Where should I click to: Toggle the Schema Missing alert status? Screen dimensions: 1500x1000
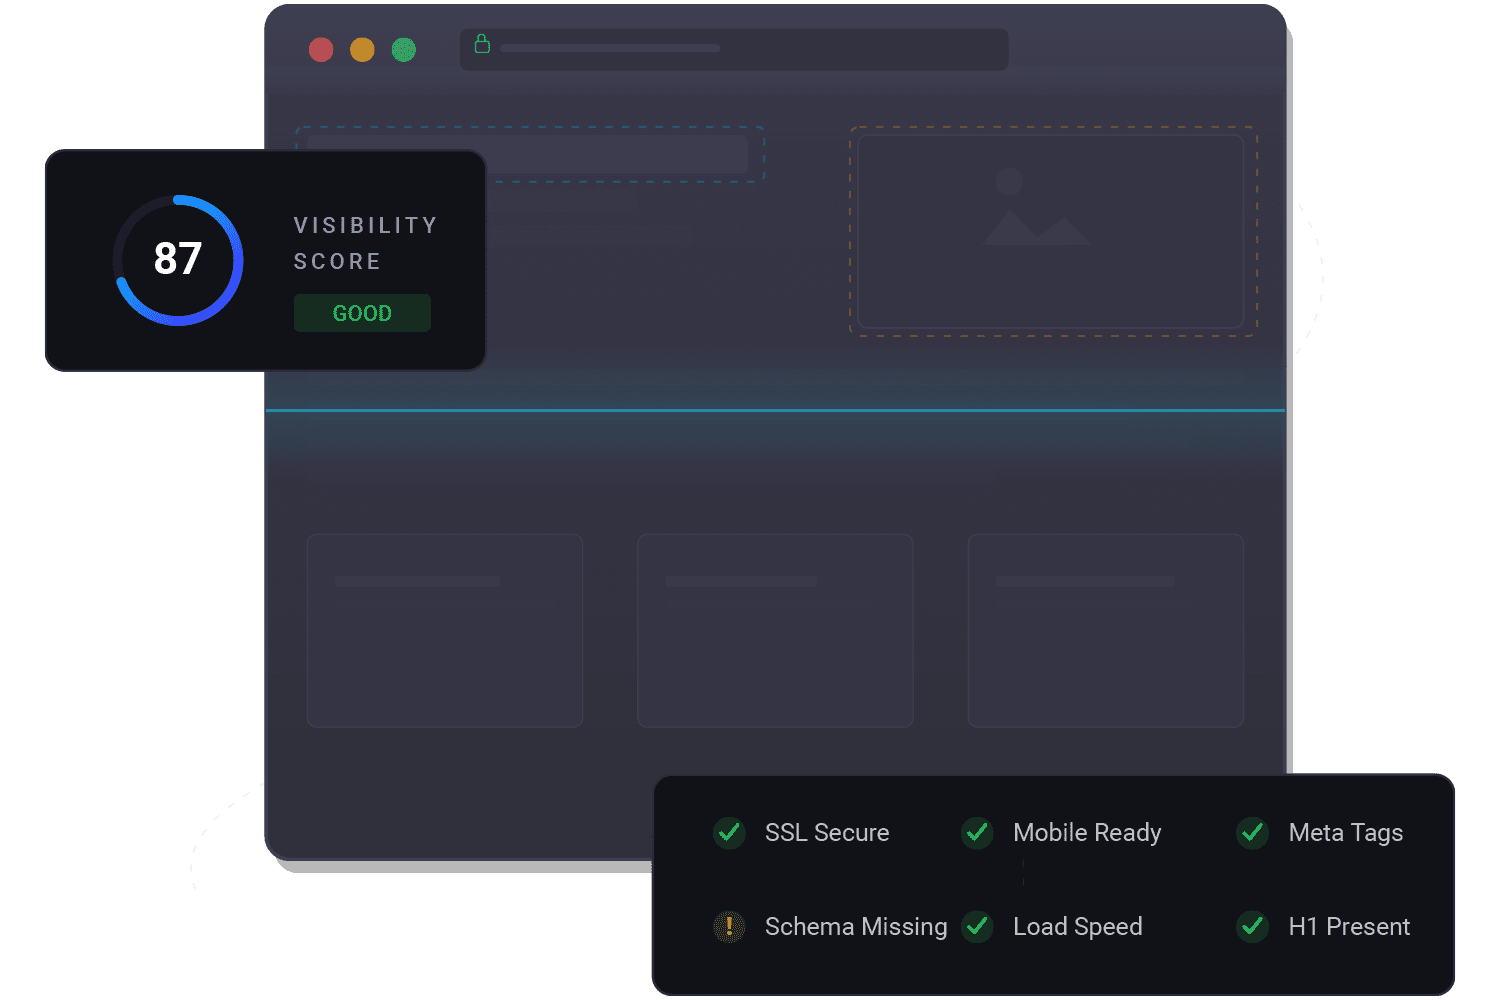coord(729,927)
